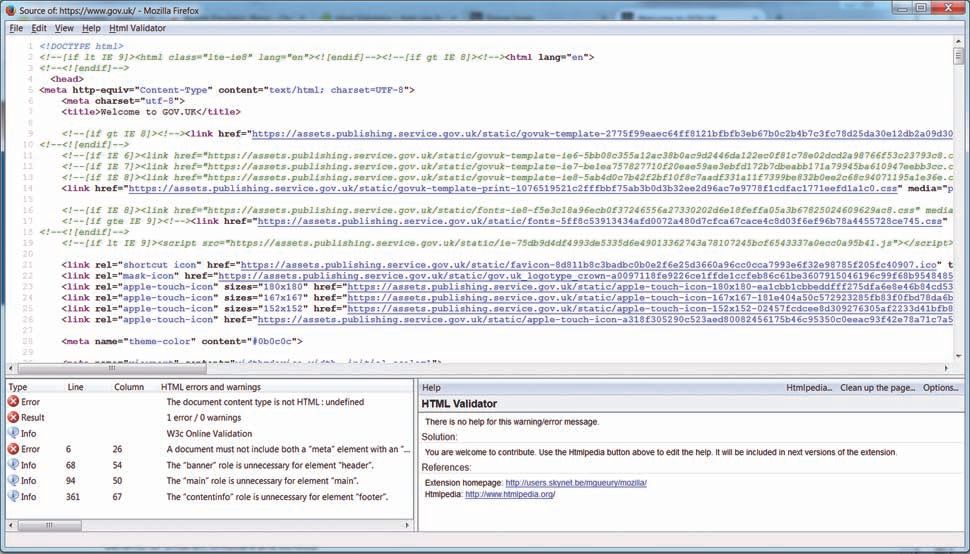Image resolution: width=970 pixels, height=554 pixels.
Task: Click the Clean up the page... button
Action: 877,388
